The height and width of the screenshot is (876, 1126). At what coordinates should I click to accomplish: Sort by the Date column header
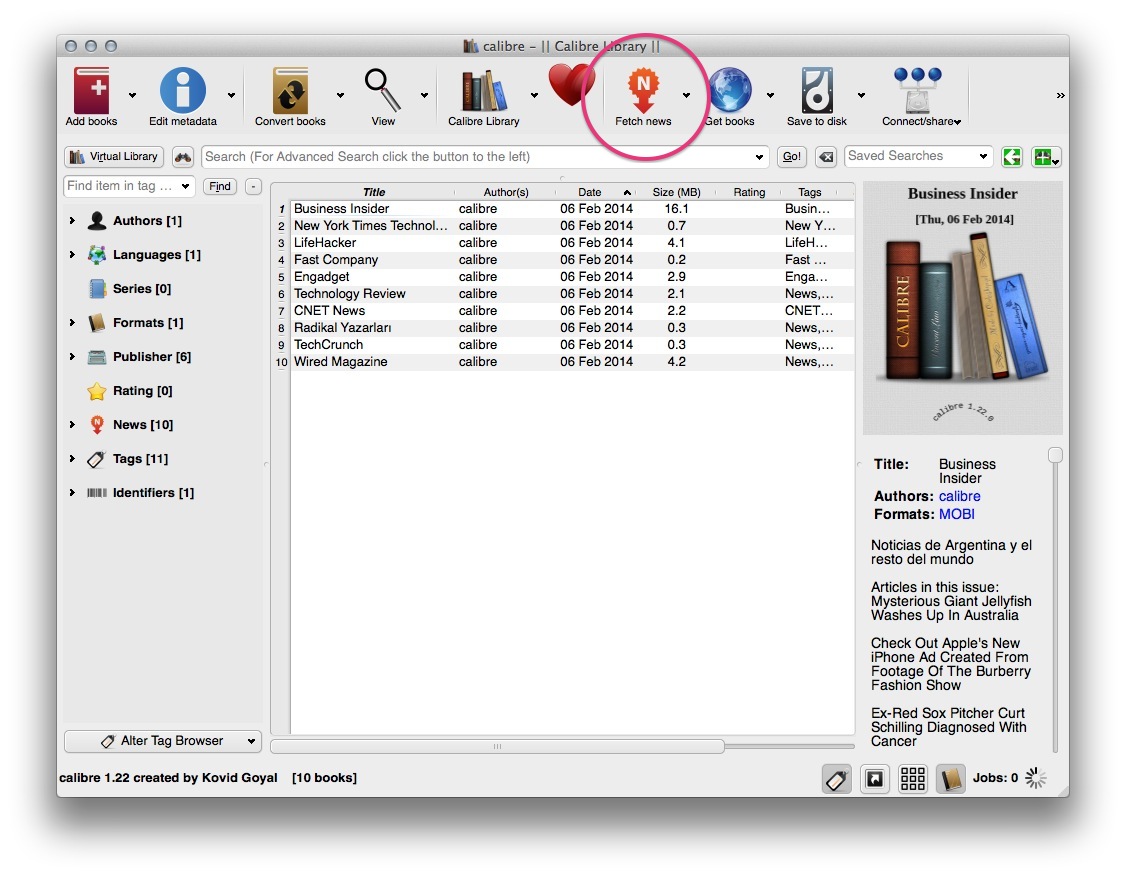(595, 192)
